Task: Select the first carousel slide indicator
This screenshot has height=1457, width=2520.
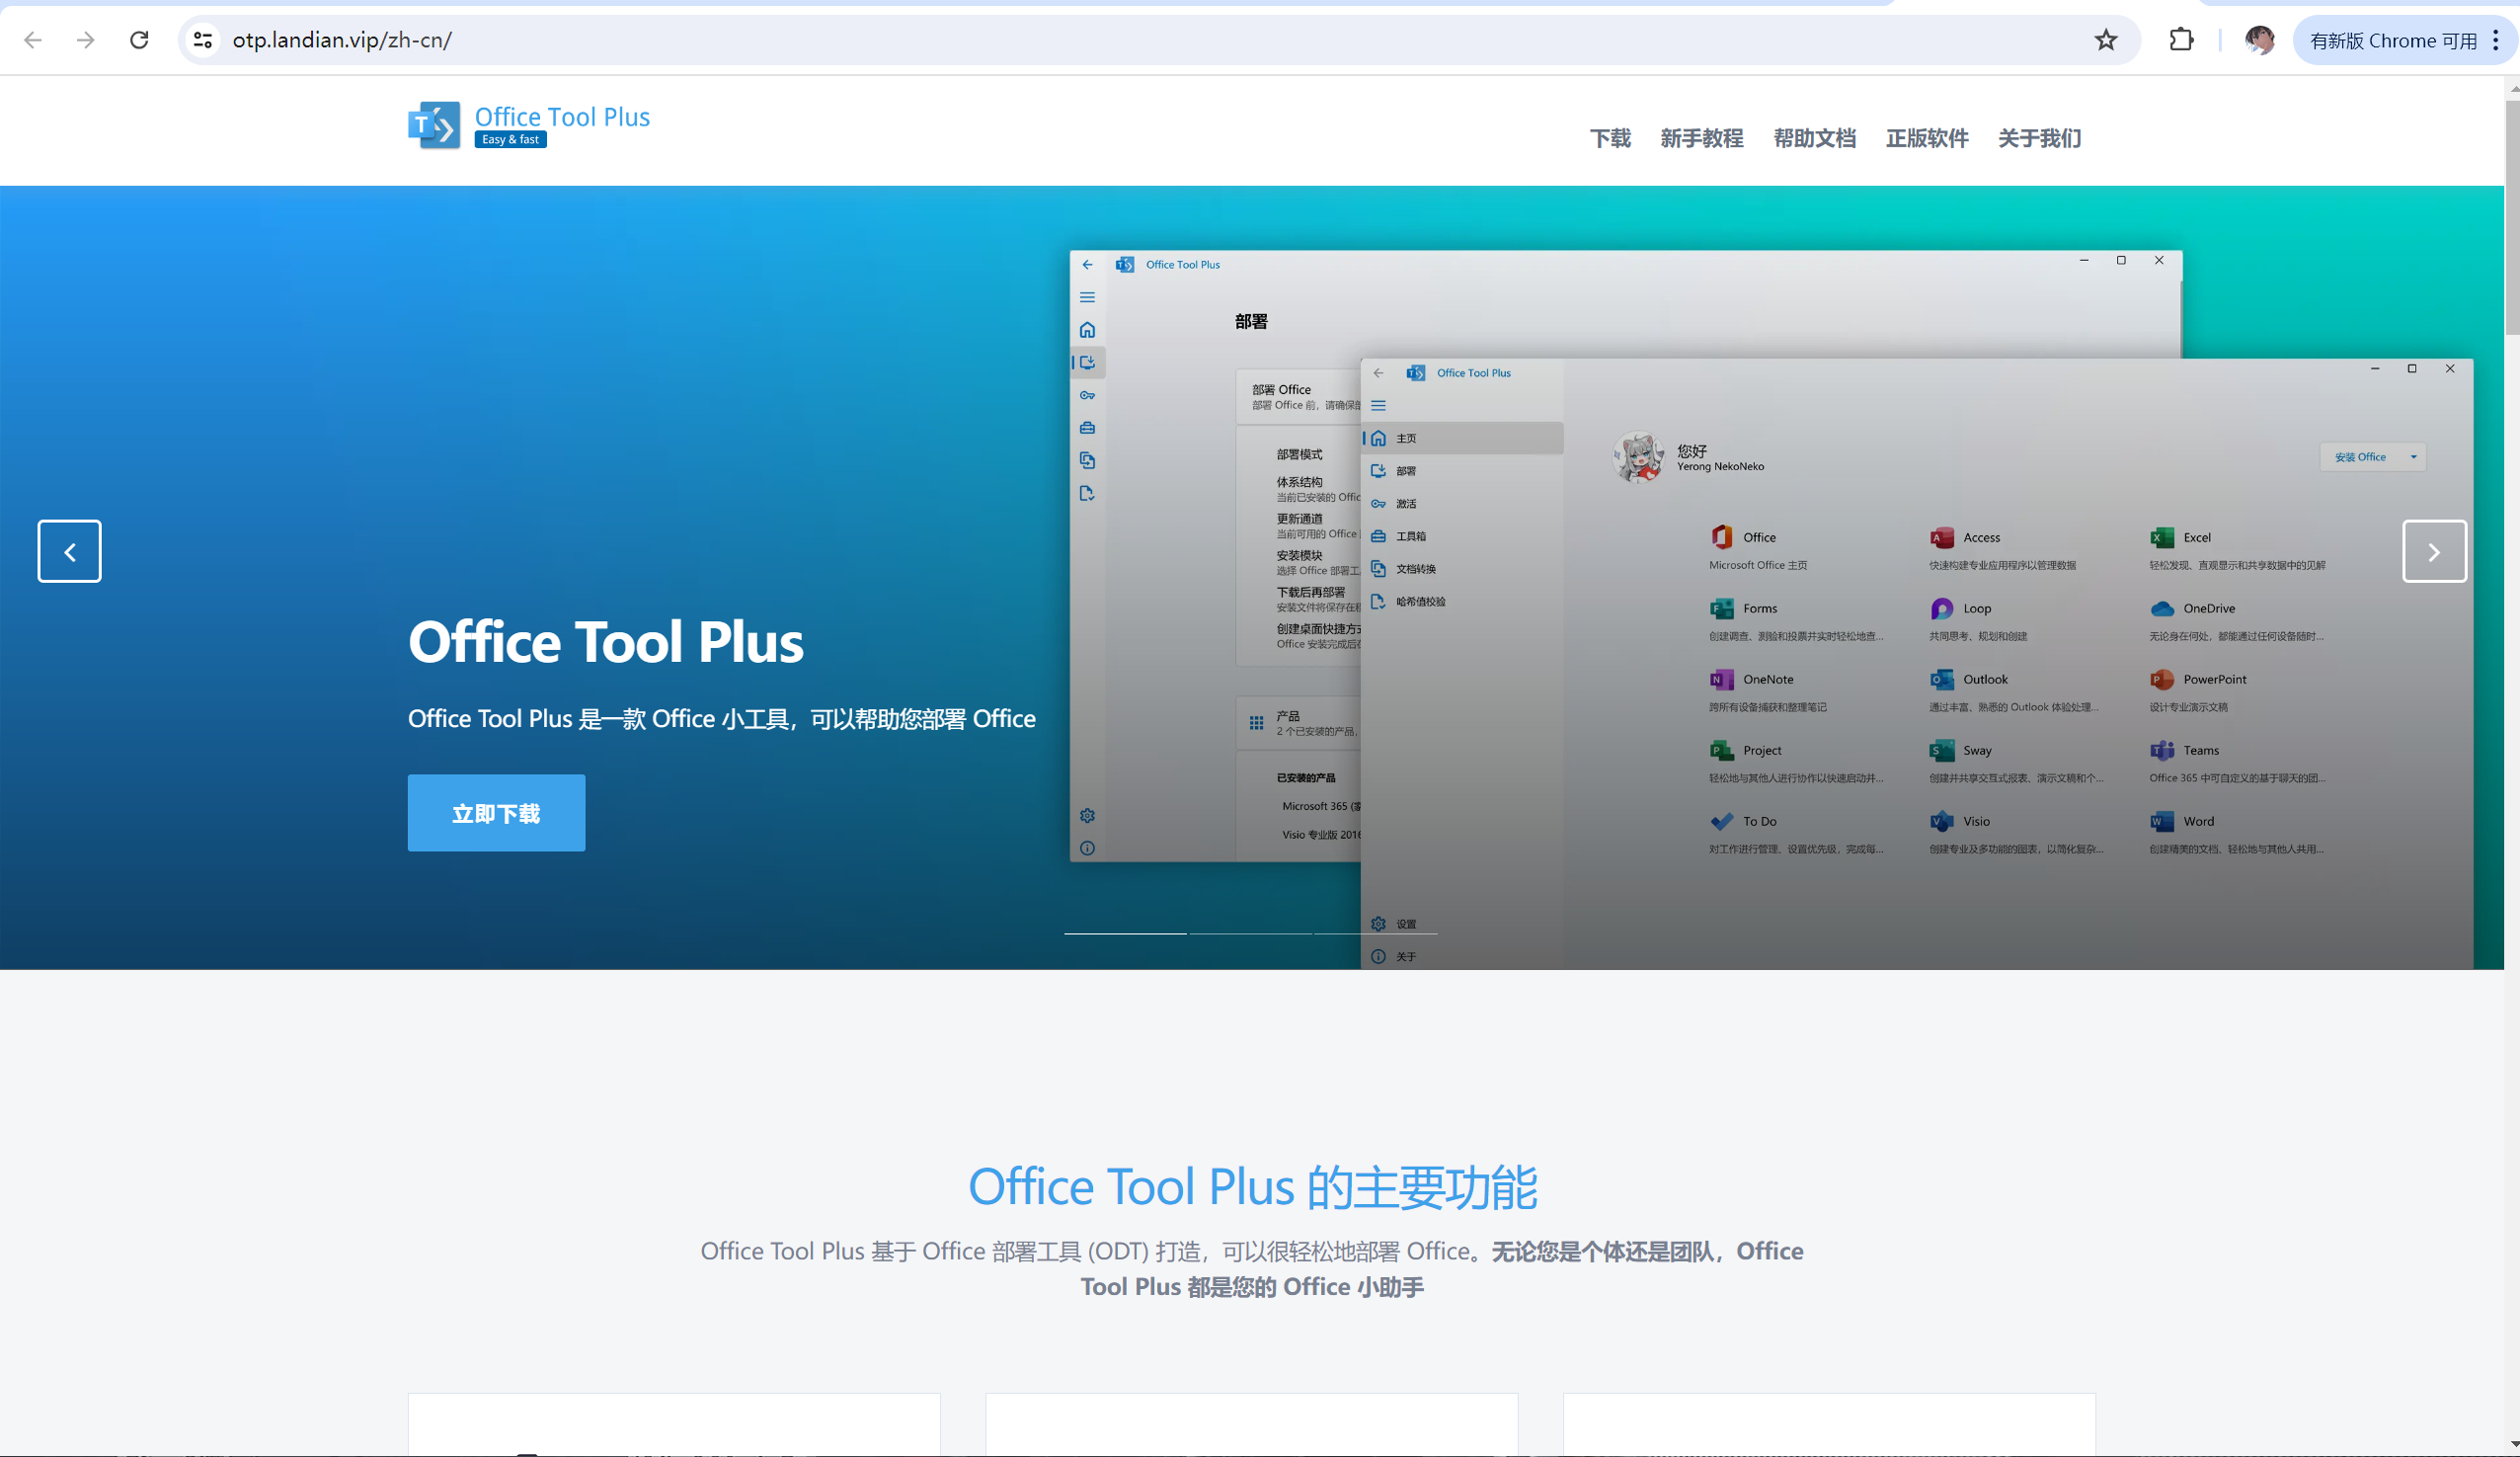Action: pos(1125,933)
